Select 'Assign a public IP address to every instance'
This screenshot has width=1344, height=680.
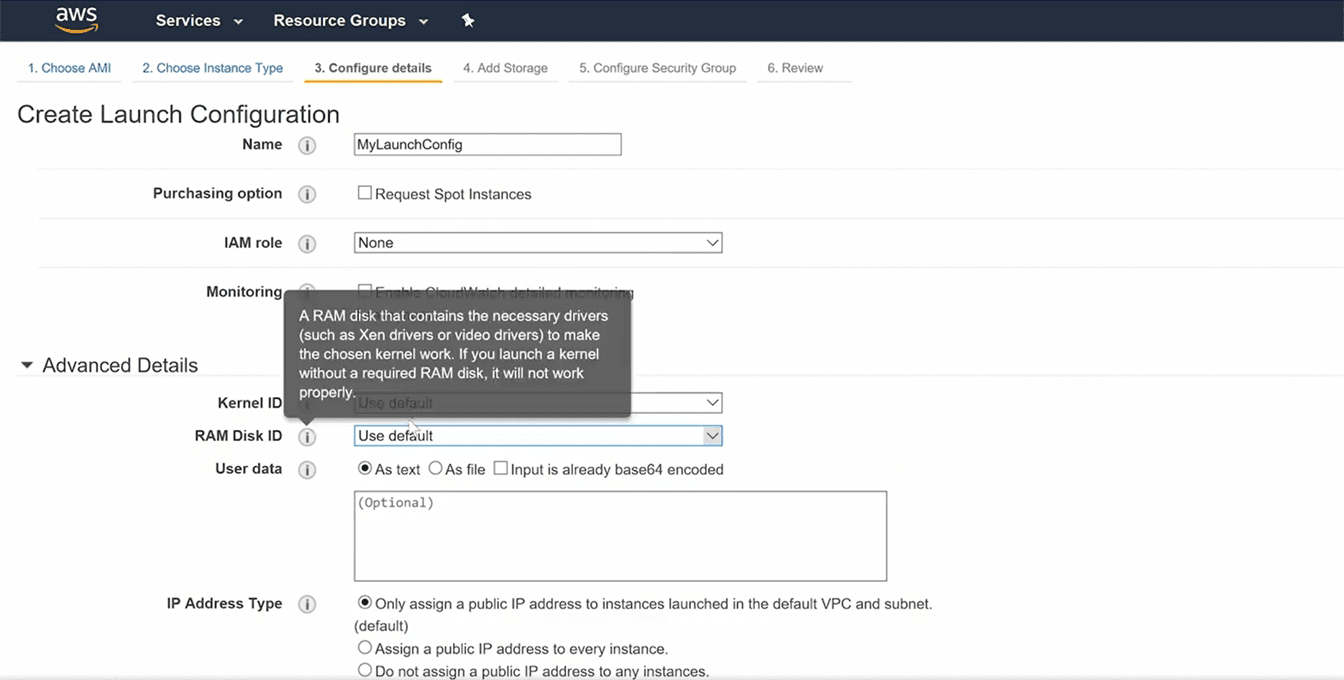click(x=365, y=648)
